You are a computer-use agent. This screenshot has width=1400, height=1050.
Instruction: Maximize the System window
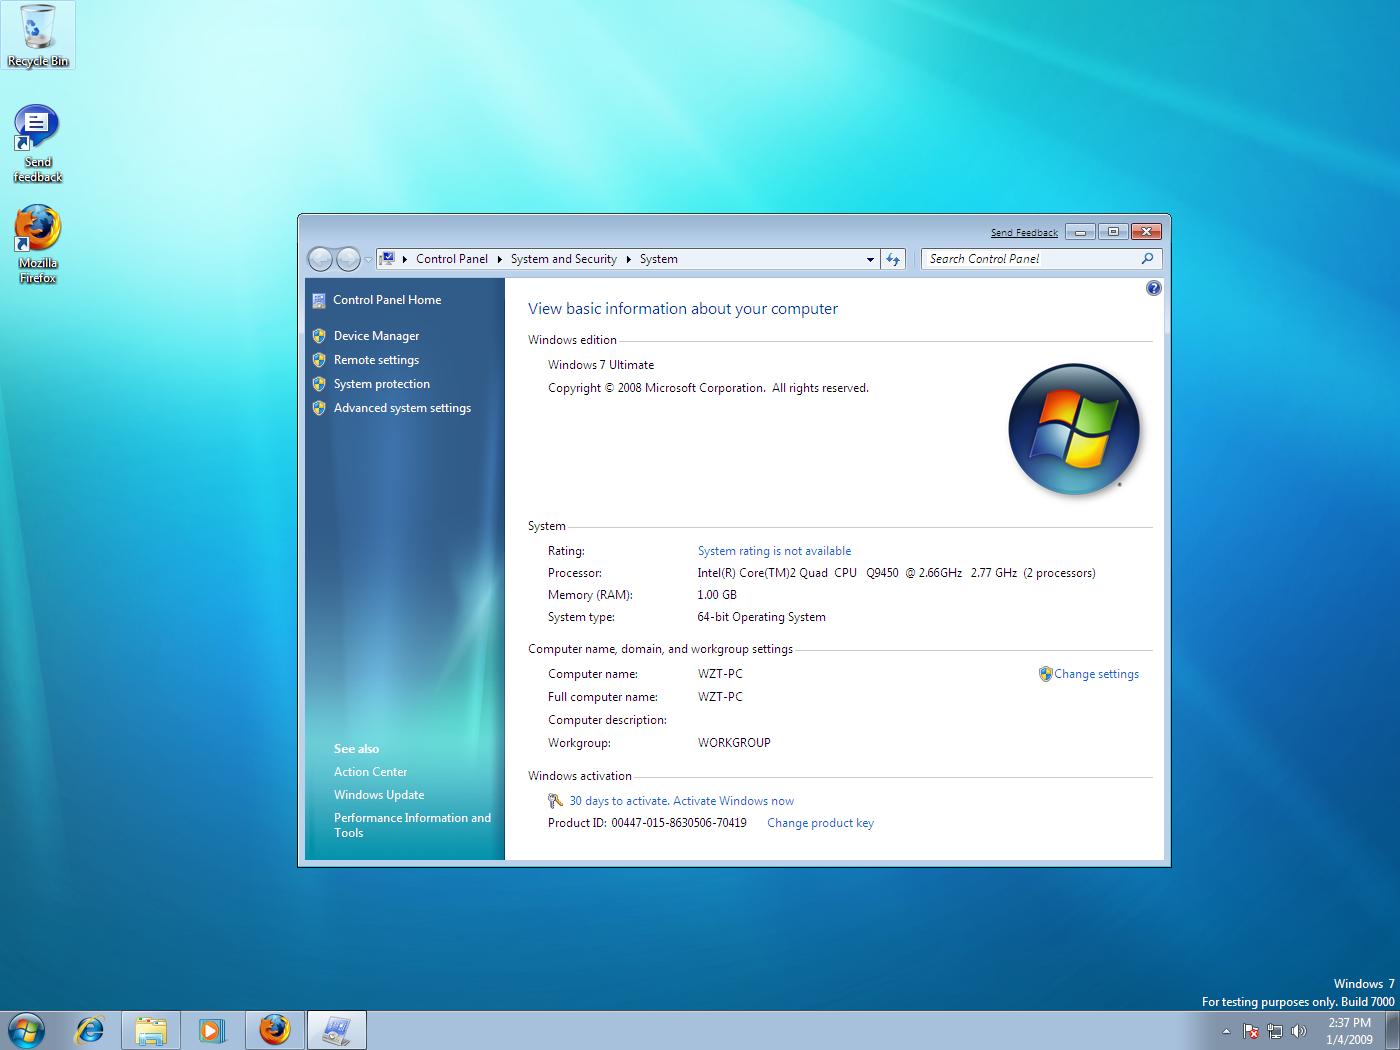[1113, 232]
